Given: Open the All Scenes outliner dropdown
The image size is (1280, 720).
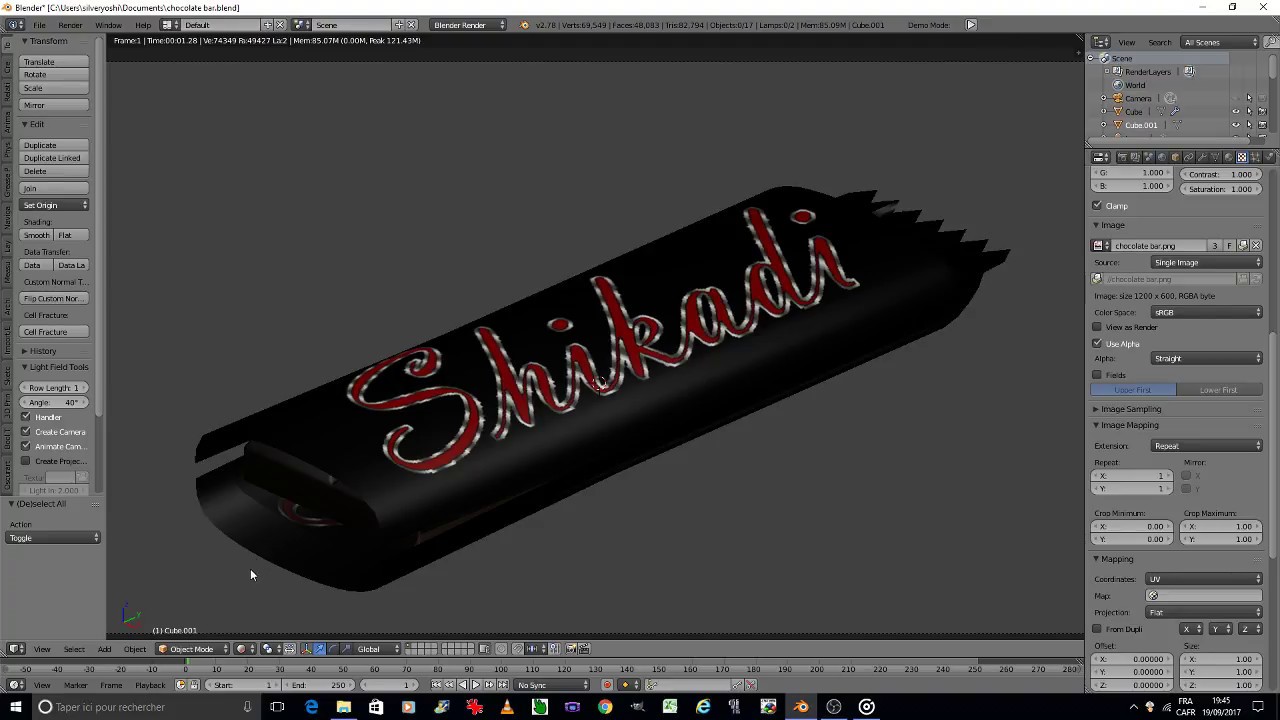Looking at the screenshot, I should [x=1220, y=42].
